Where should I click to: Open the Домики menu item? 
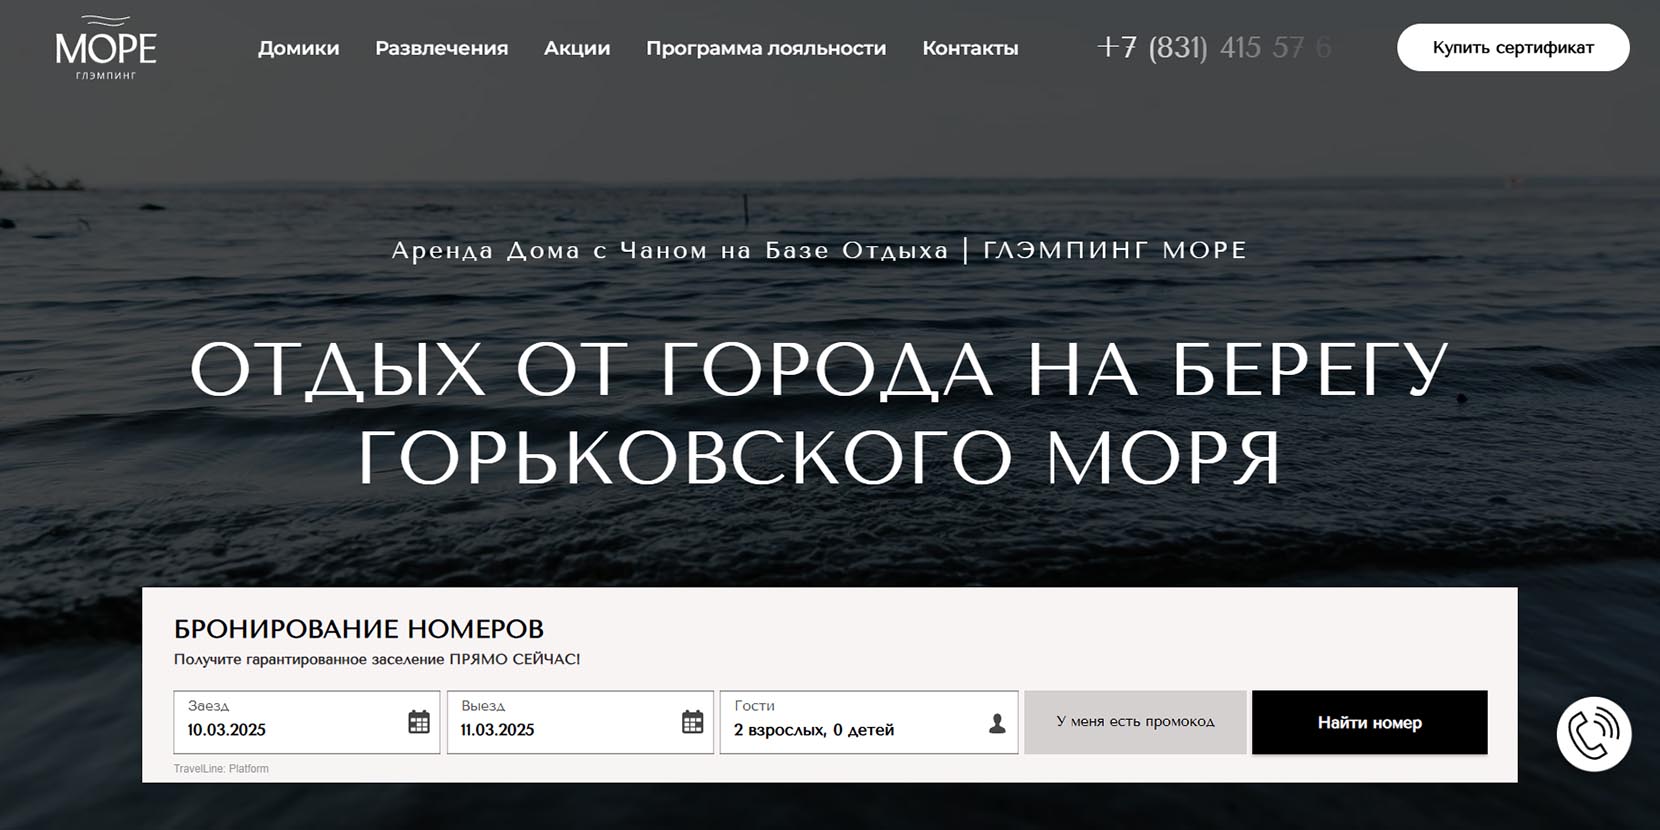298,48
